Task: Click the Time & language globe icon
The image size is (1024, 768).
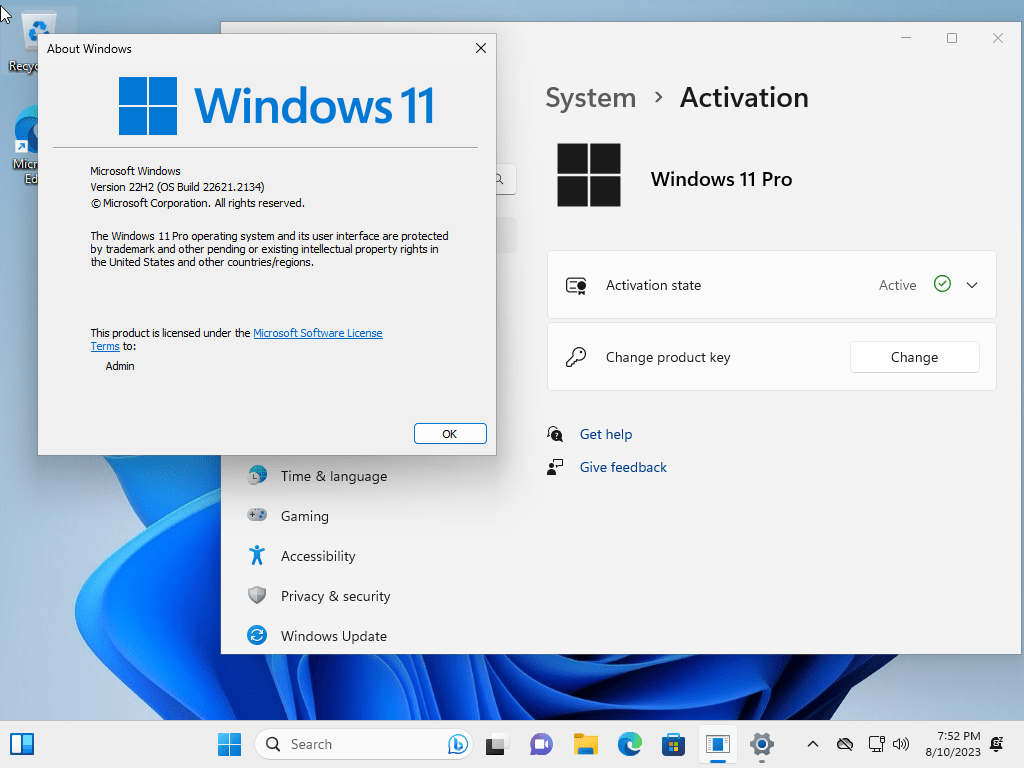Action: (x=257, y=475)
